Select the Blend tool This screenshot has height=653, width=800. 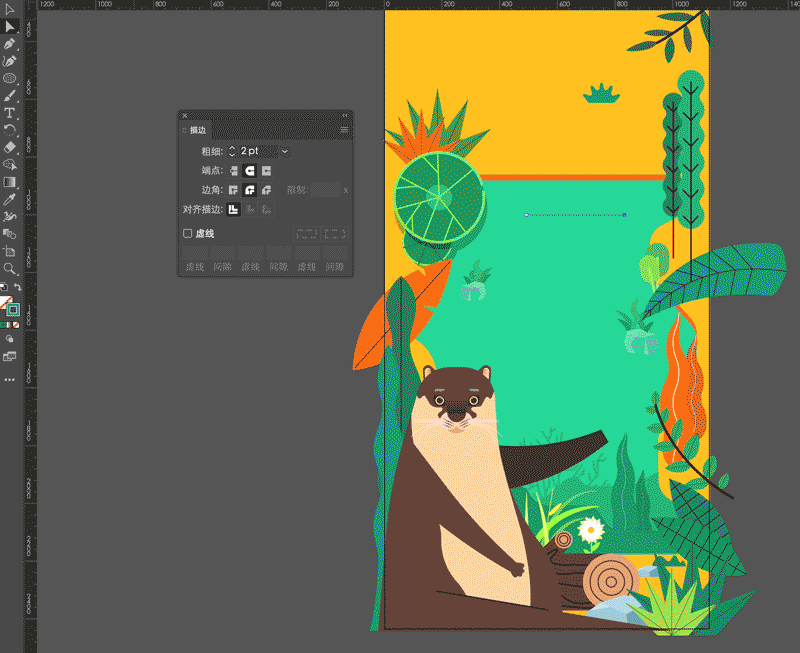click(9, 234)
